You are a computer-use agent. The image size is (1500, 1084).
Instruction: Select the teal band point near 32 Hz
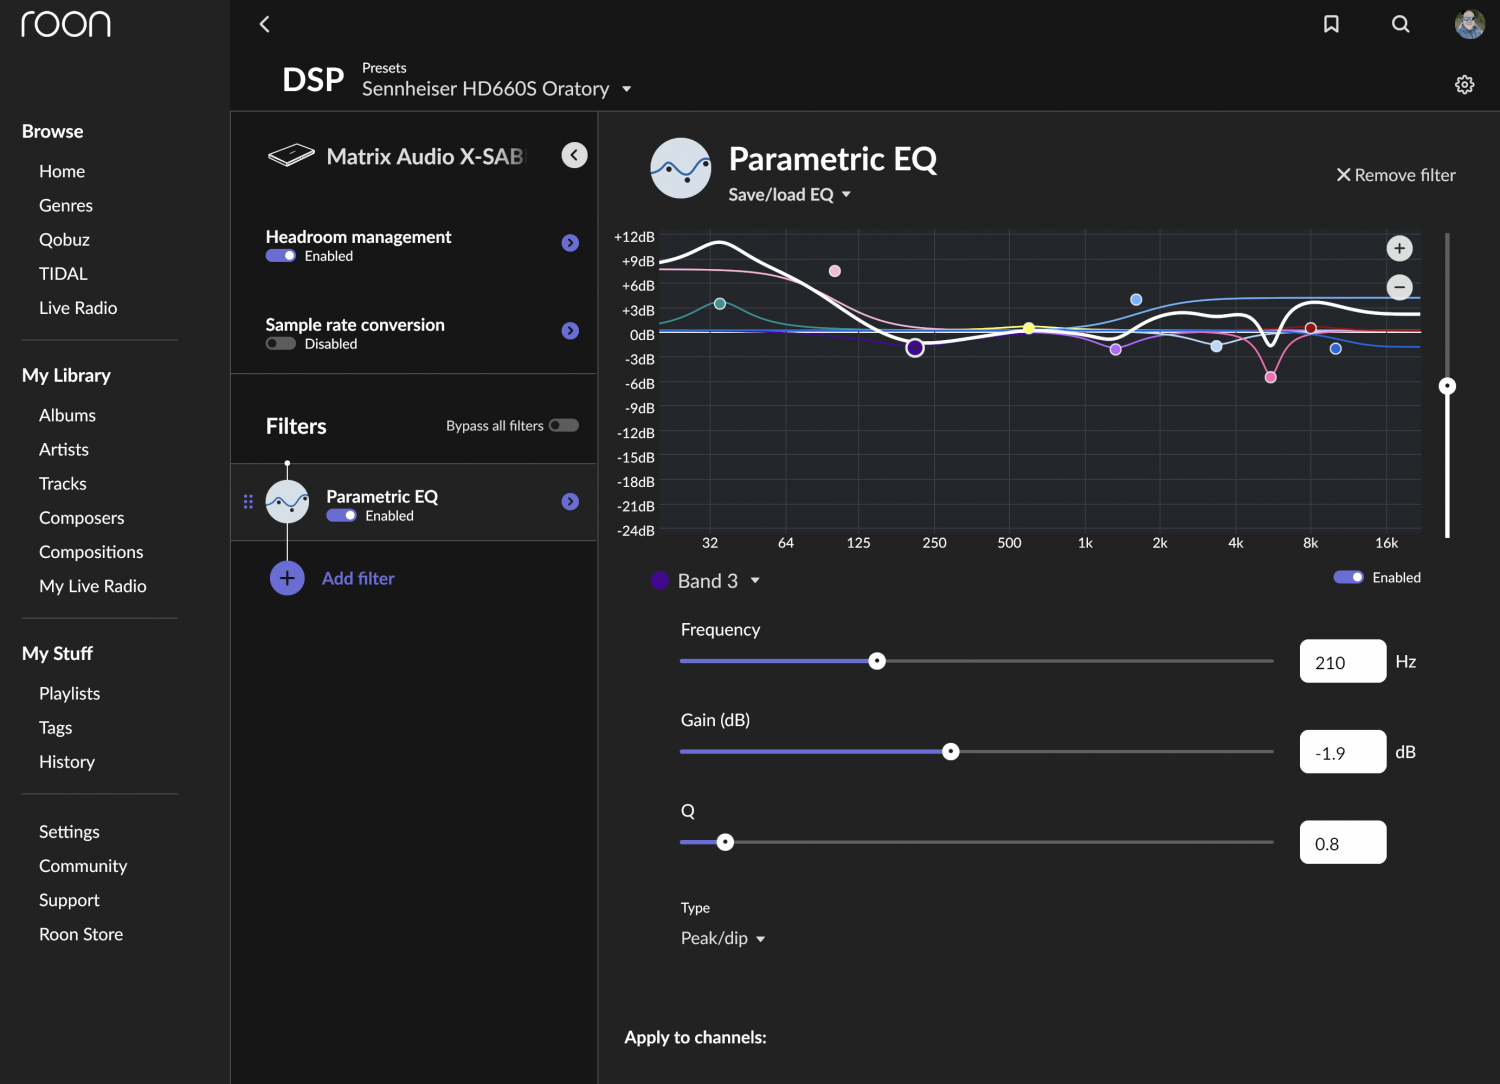719,303
